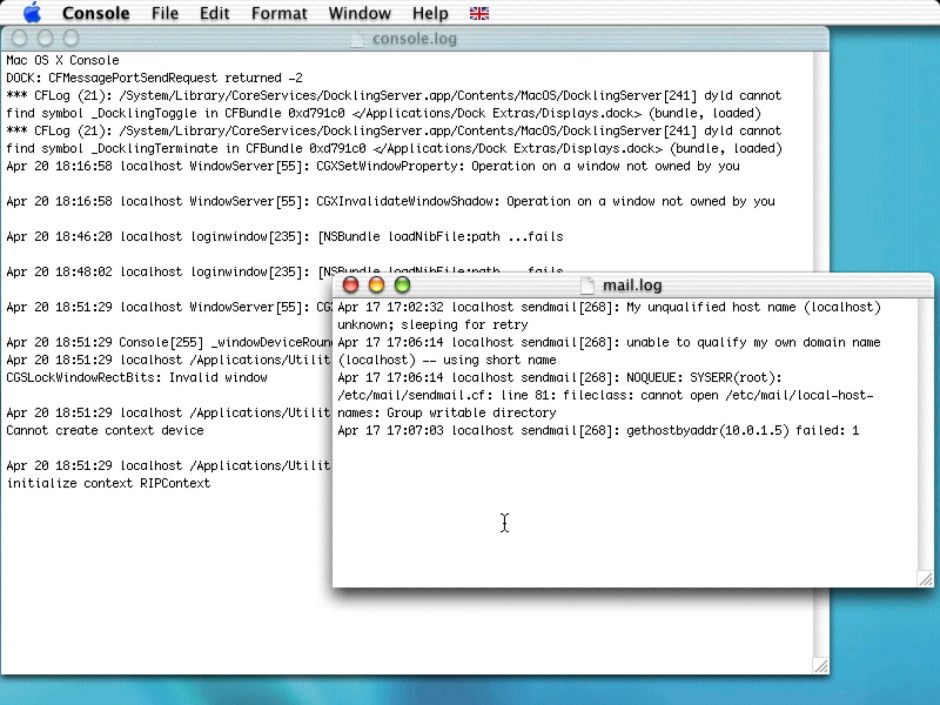The width and height of the screenshot is (940, 705).
Task: Click the mail.log window title
Action: (x=632, y=285)
